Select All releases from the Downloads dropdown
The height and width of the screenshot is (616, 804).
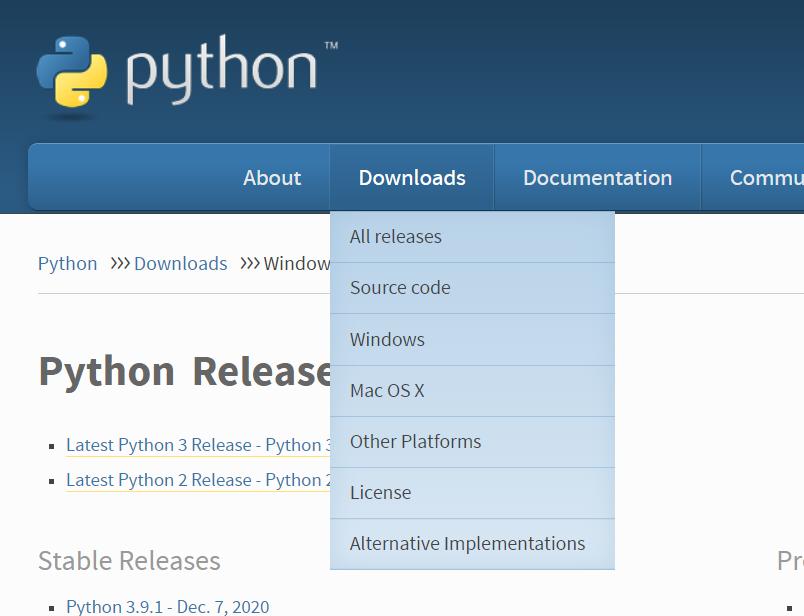click(x=472, y=237)
